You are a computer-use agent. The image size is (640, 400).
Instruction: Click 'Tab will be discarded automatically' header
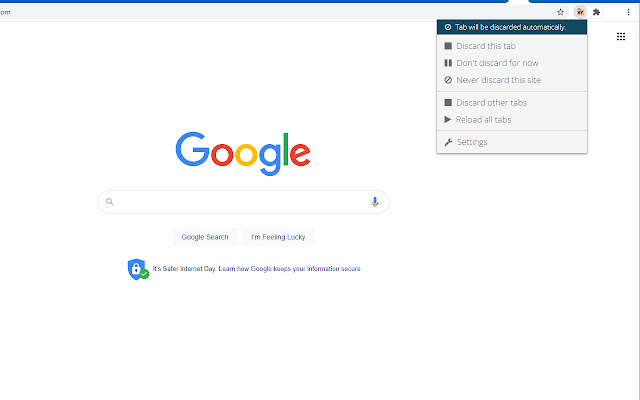[x=512, y=27]
